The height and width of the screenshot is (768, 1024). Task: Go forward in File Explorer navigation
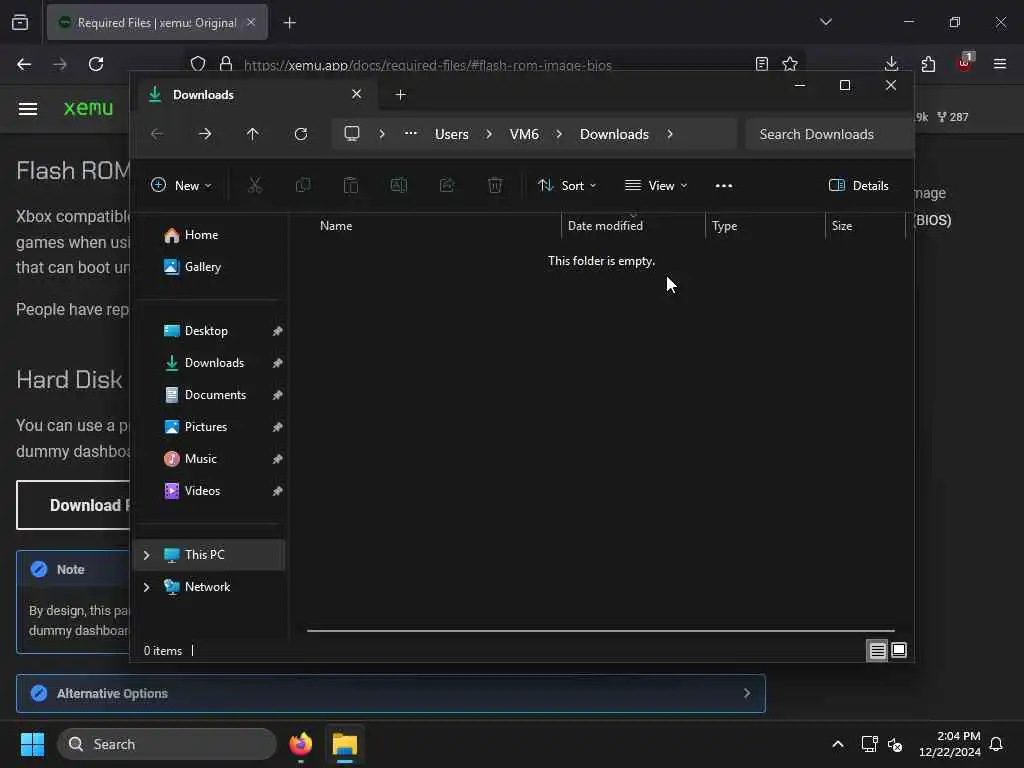[205, 134]
